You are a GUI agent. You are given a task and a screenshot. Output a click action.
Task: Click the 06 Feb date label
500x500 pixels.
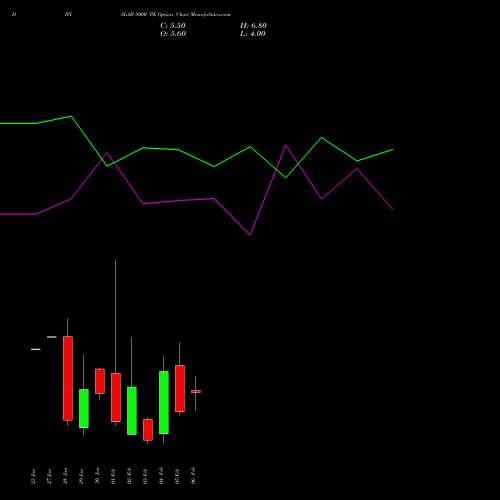click(194, 476)
